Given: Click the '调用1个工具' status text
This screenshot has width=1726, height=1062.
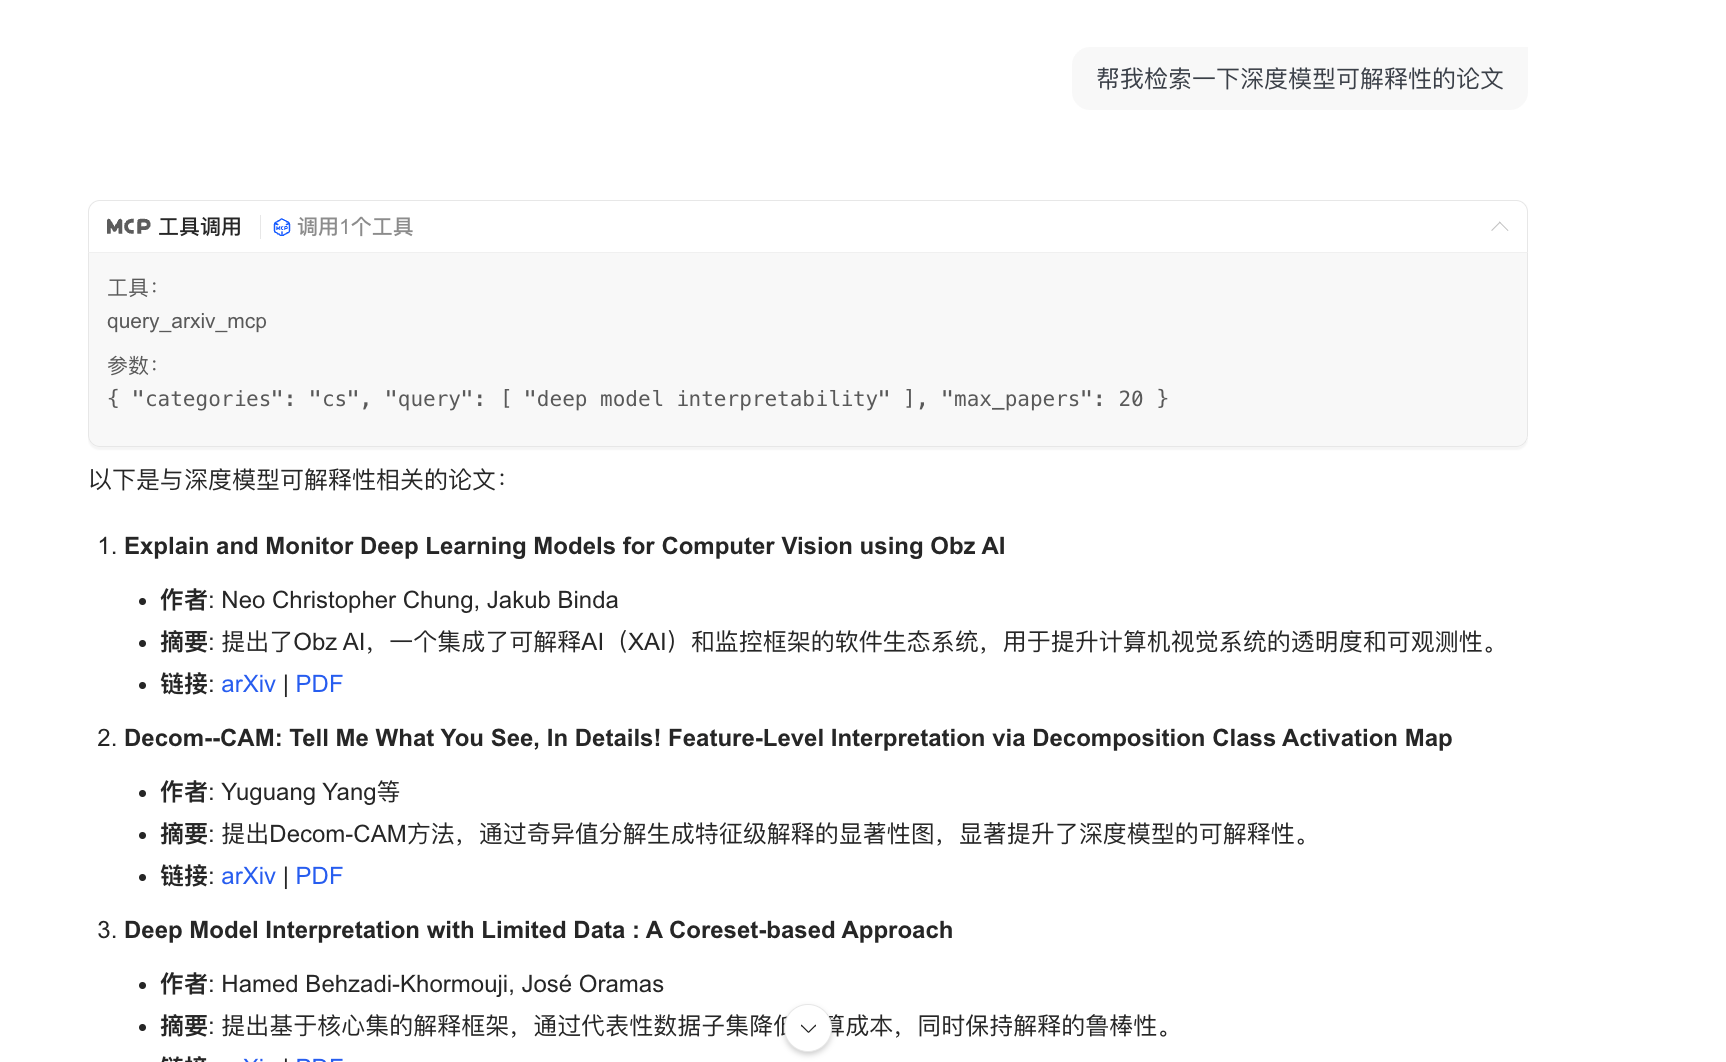Looking at the screenshot, I should tap(355, 227).
